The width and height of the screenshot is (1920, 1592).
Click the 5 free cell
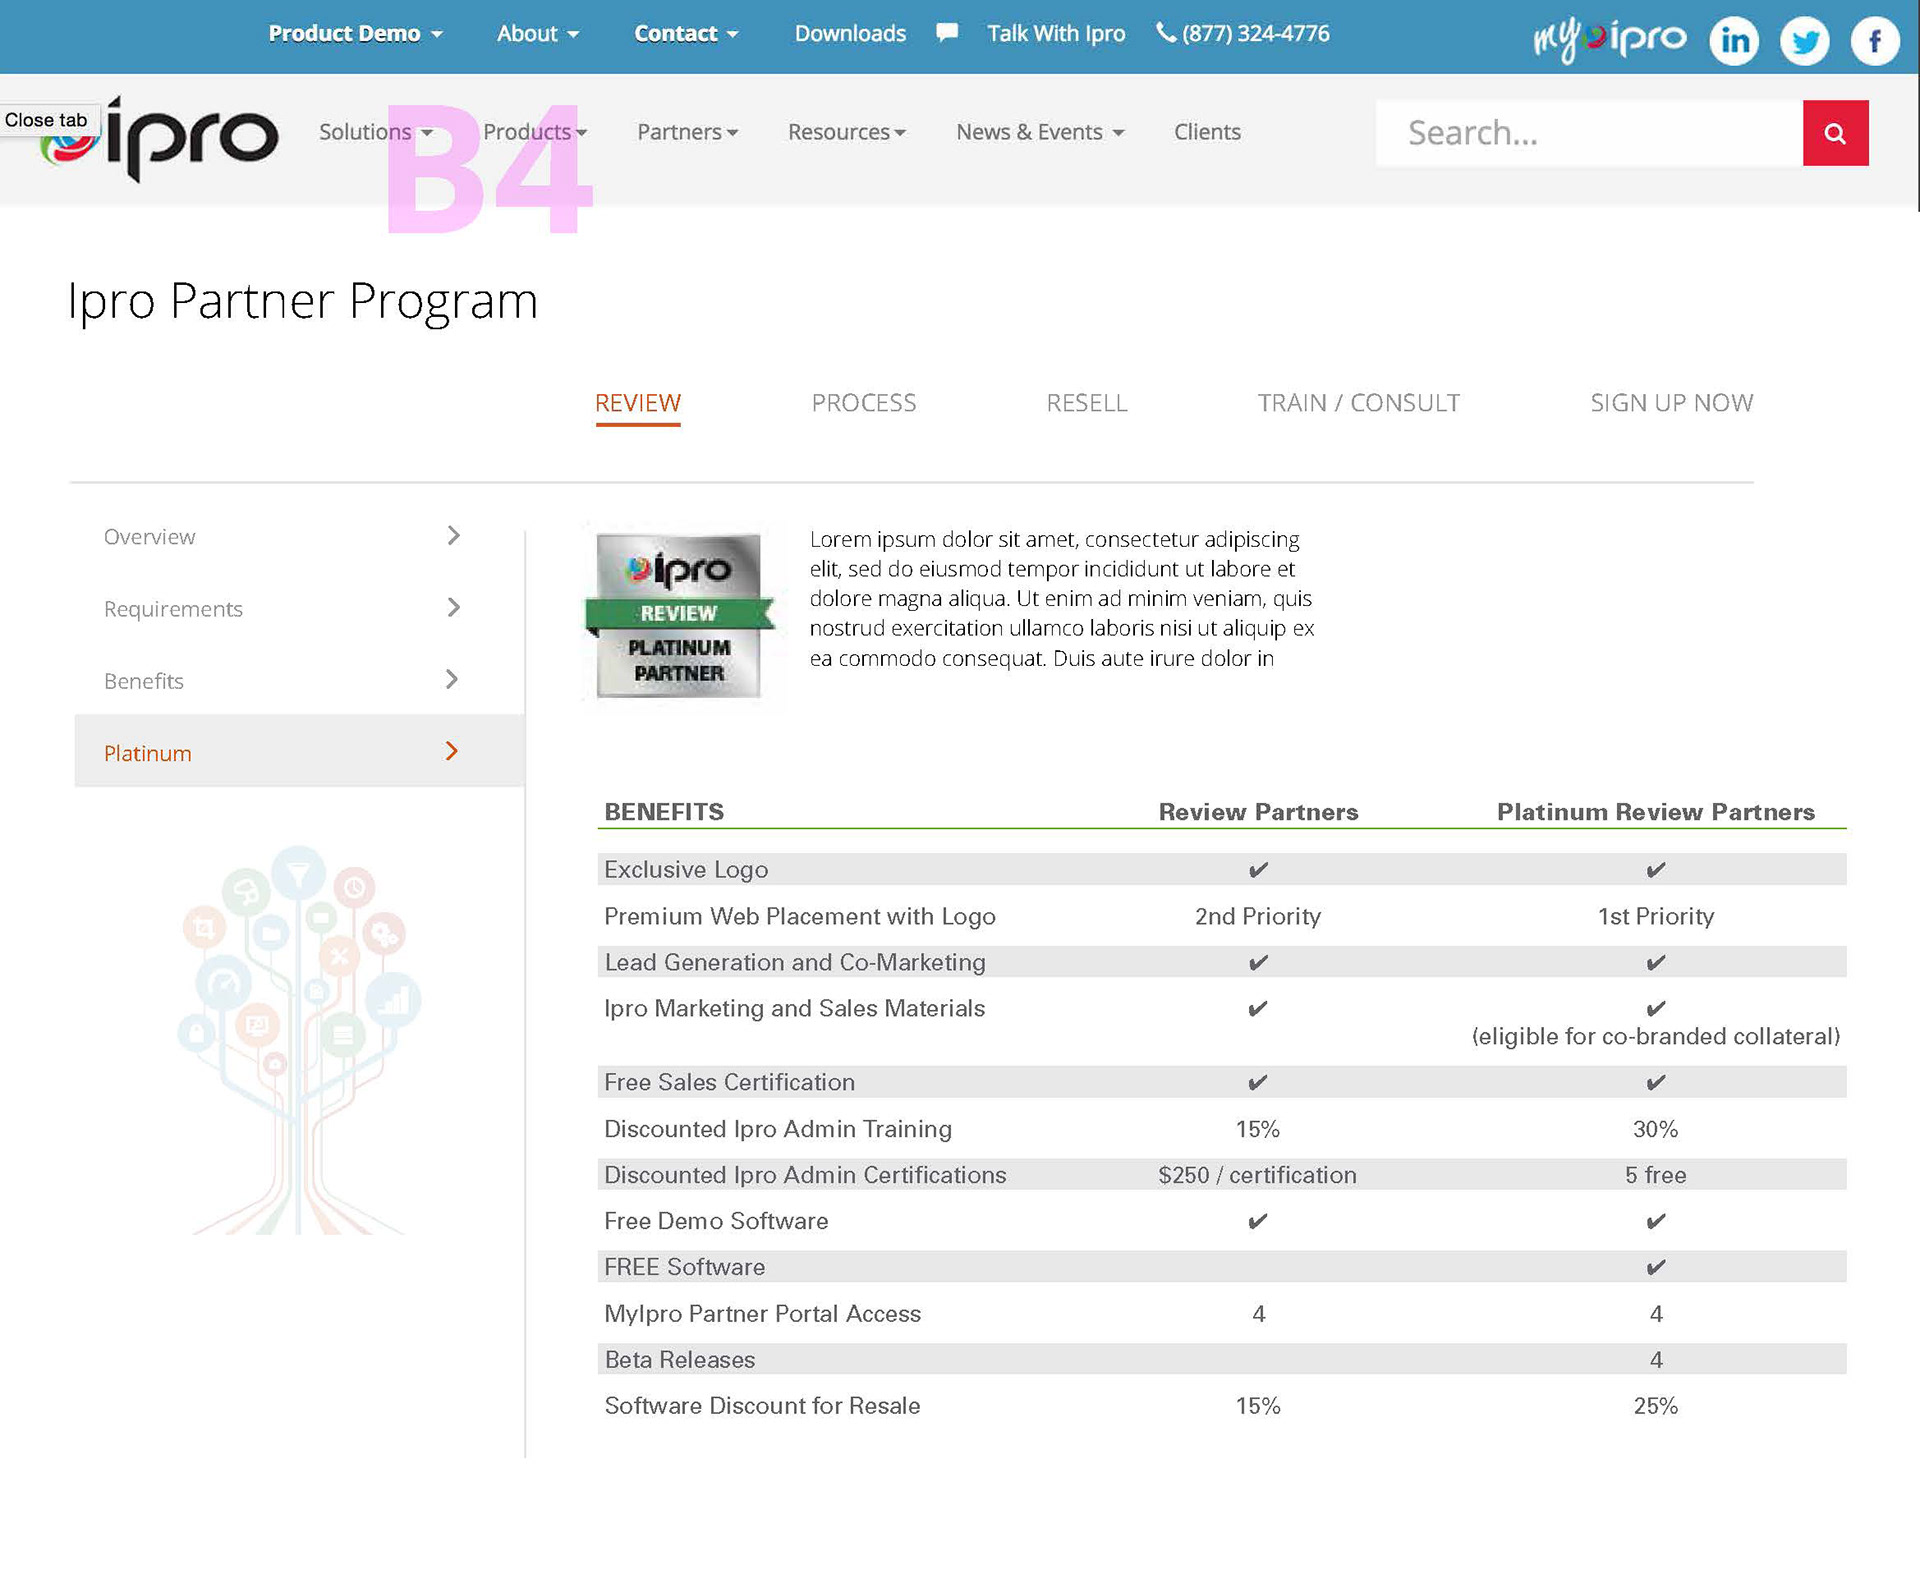click(x=1656, y=1175)
